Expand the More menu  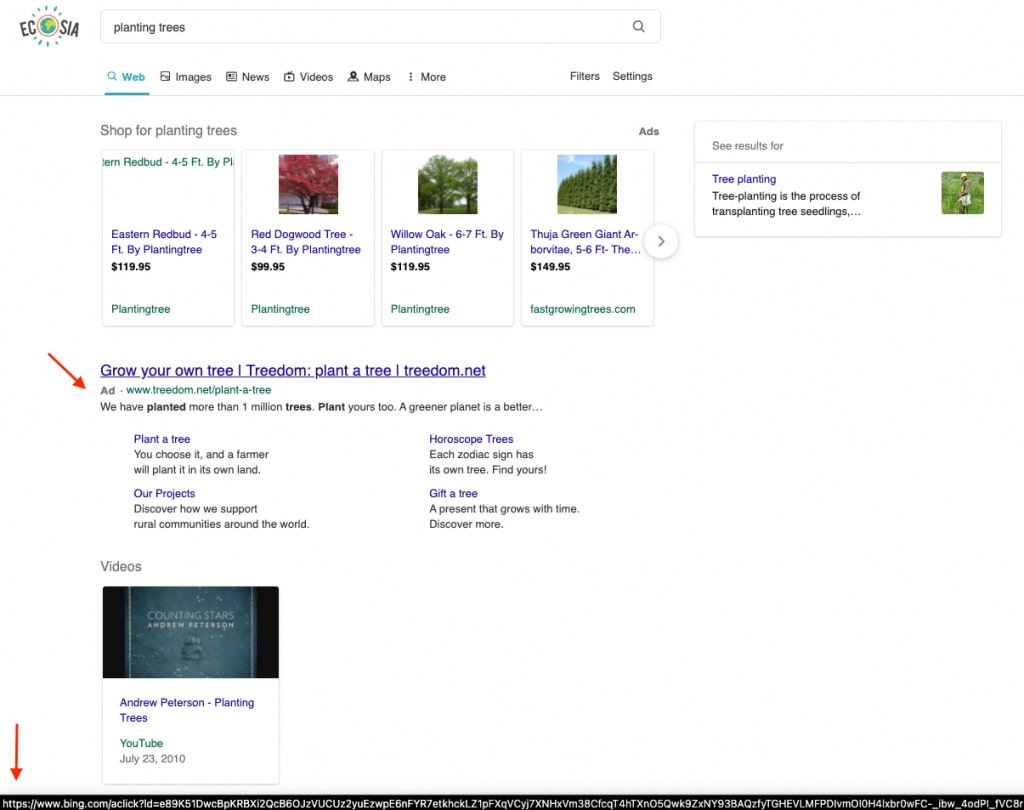coord(426,76)
